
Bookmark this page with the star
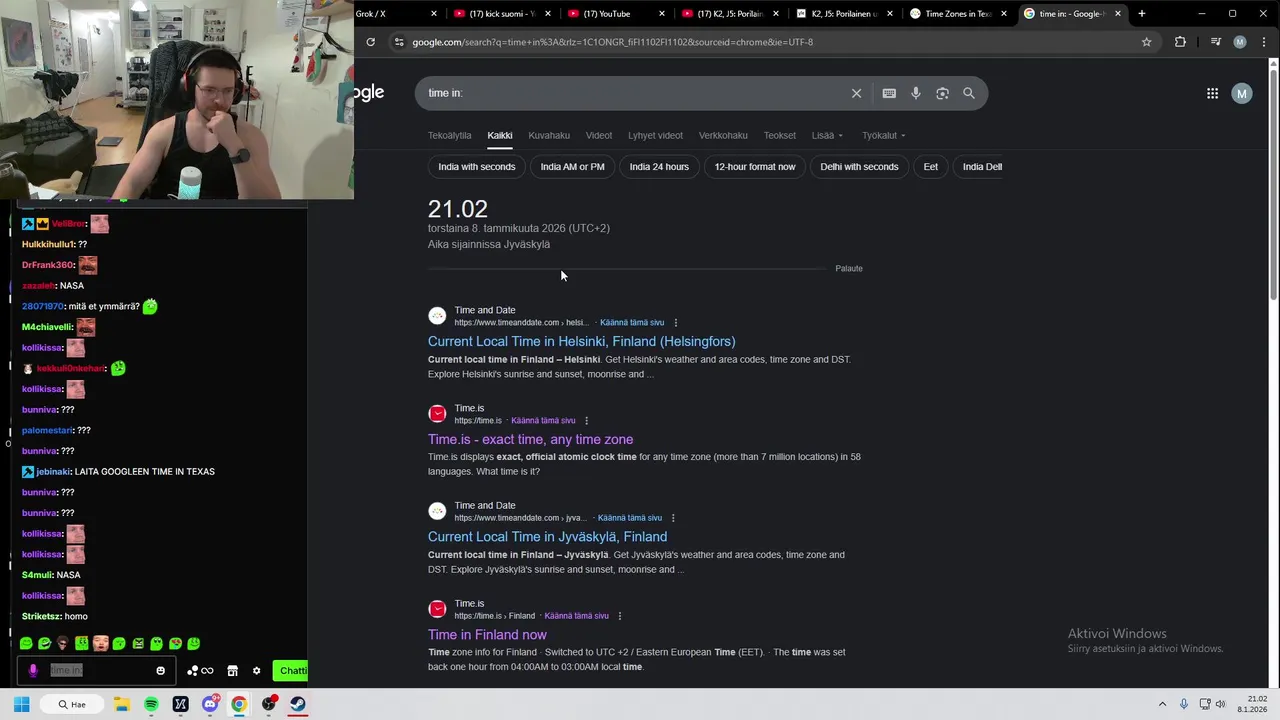point(1147,42)
